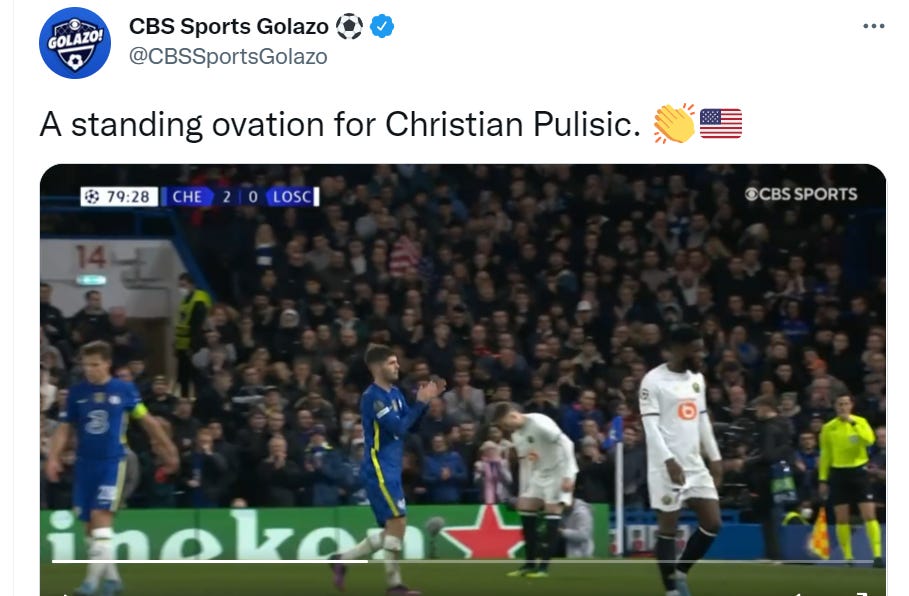Click the Heineken star logo on the ad board
This screenshot has width=909, height=596.
tap(485, 533)
